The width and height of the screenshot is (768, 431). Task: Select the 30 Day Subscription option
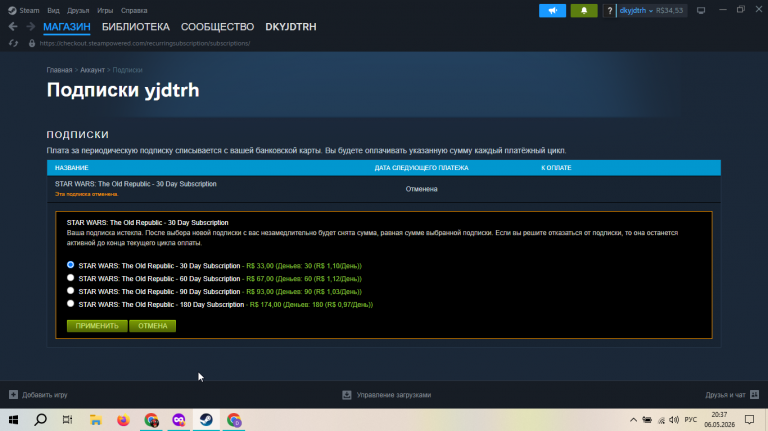click(x=71, y=265)
